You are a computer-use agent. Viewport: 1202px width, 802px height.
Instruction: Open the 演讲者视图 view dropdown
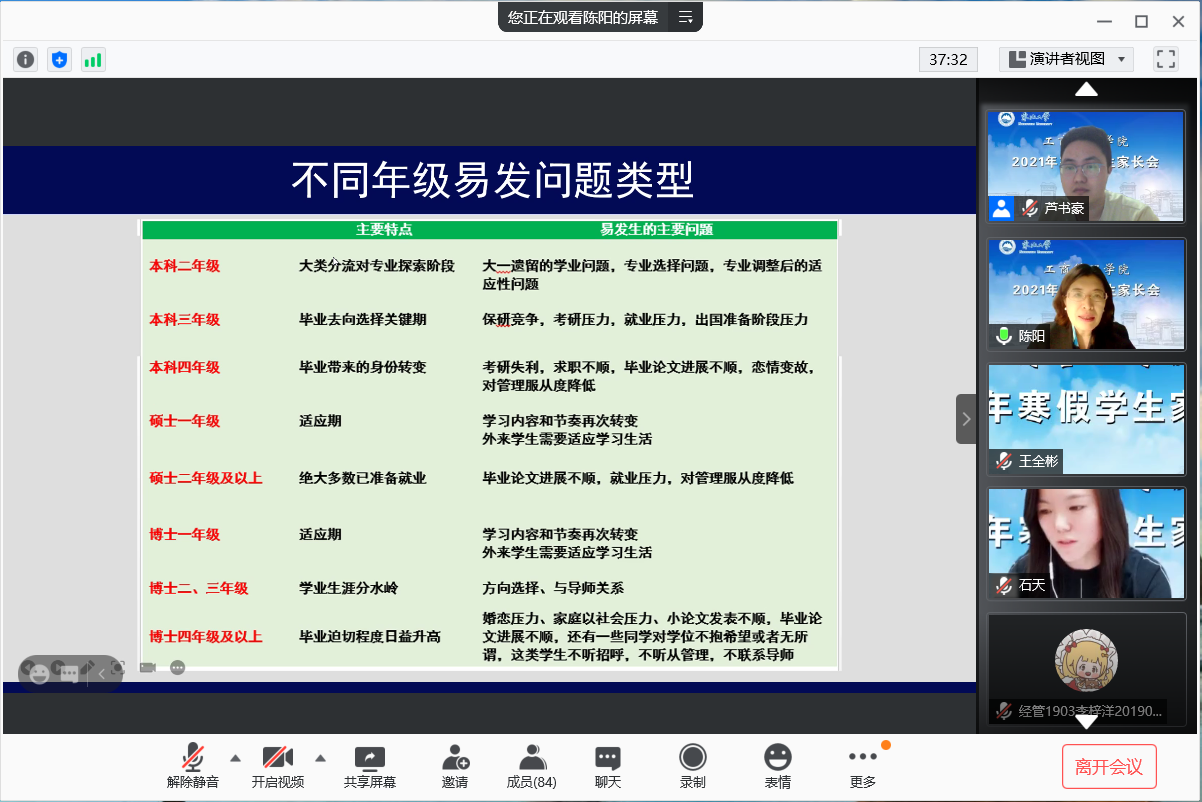coord(1066,59)
